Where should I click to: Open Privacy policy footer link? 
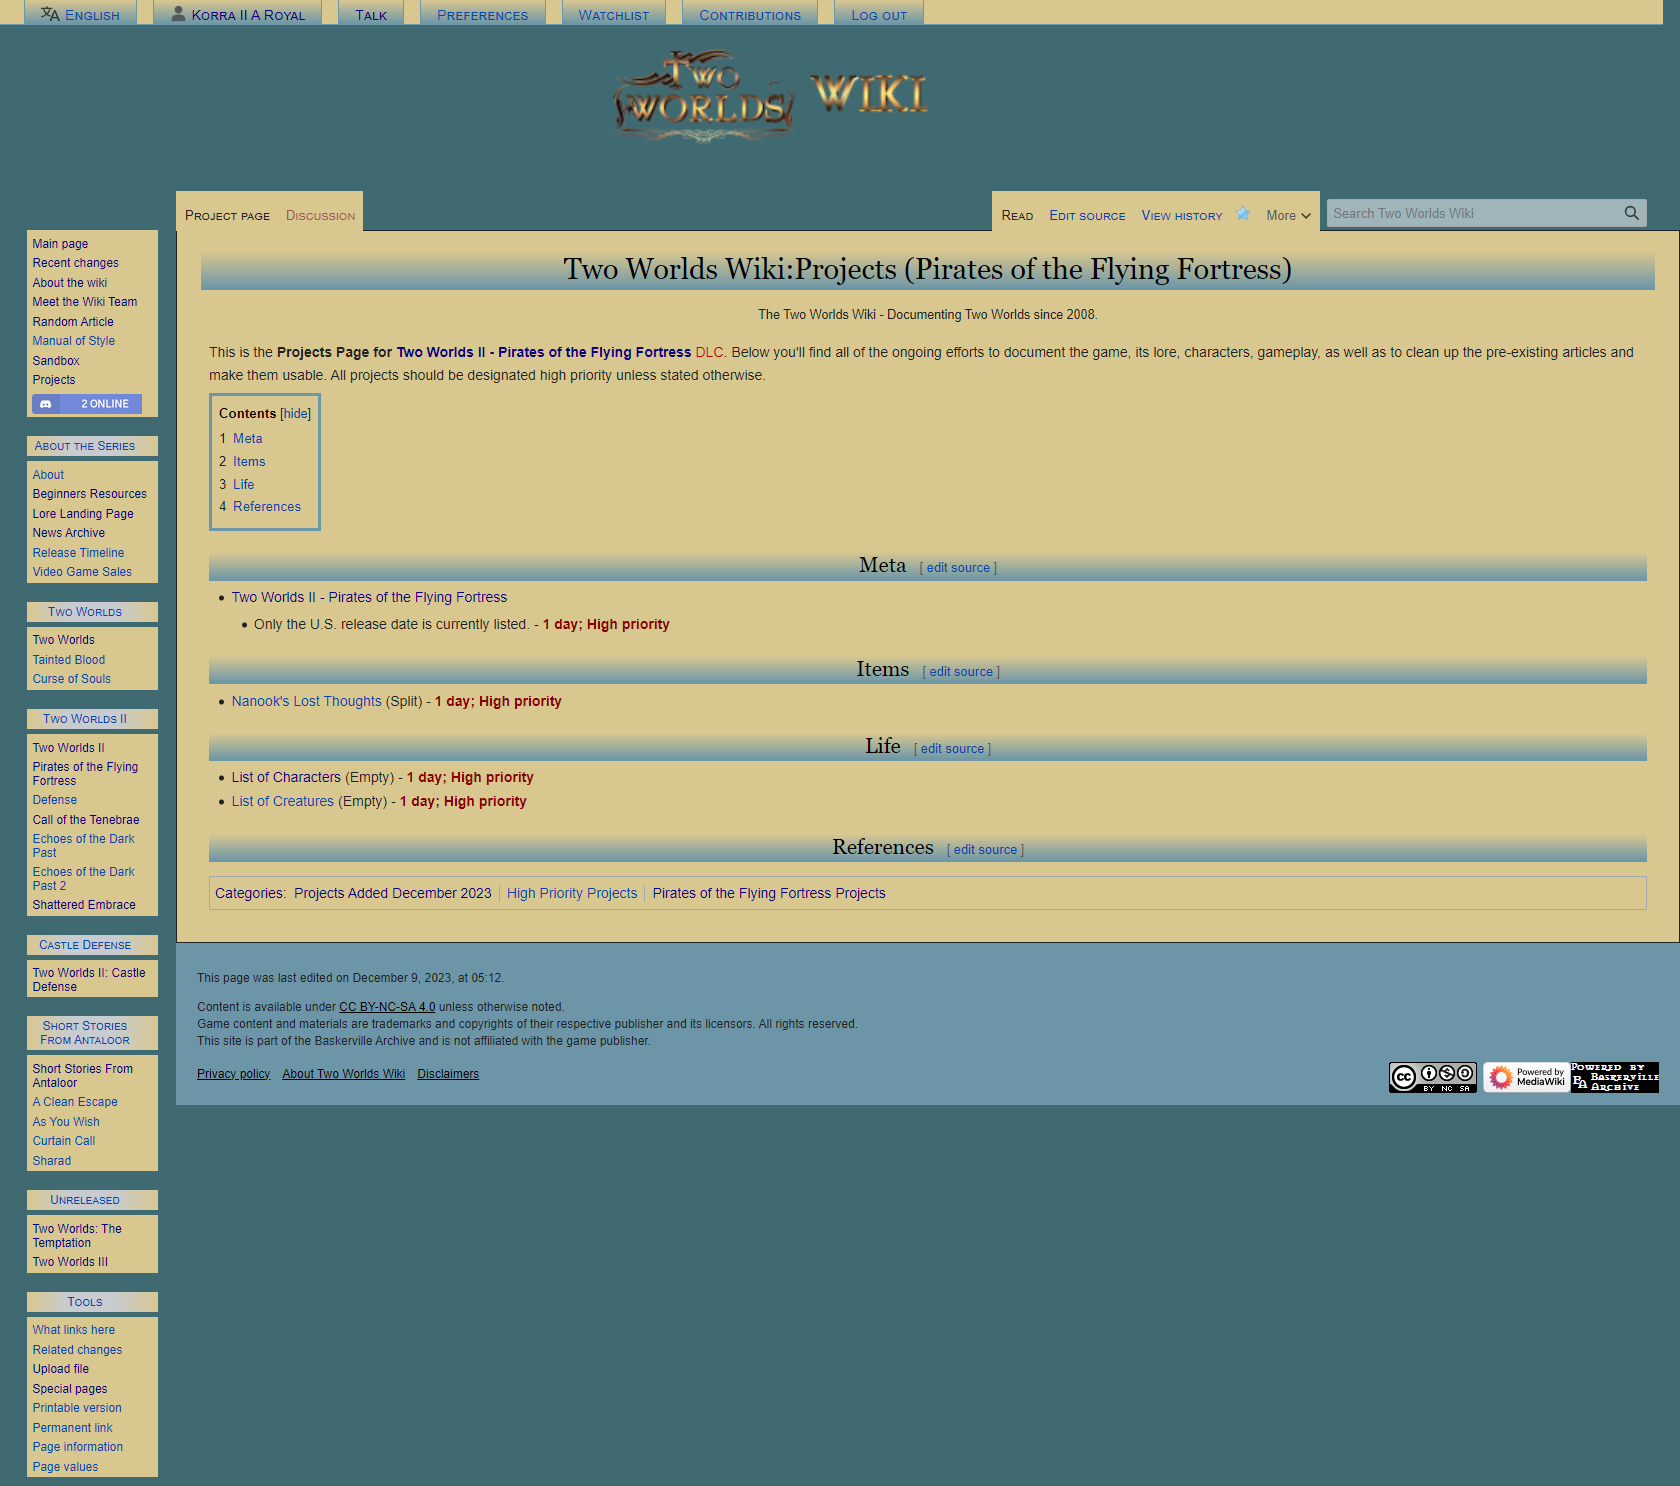point(233,1074)
